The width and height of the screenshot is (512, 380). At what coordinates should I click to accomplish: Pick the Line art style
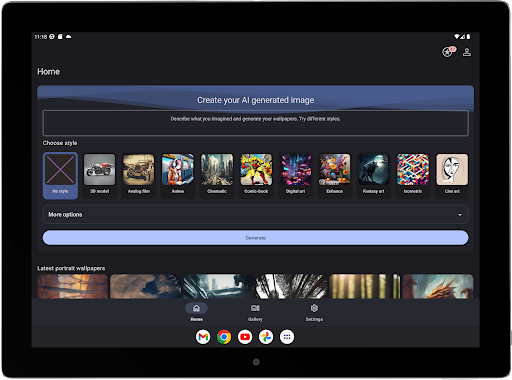pos(452,175)
